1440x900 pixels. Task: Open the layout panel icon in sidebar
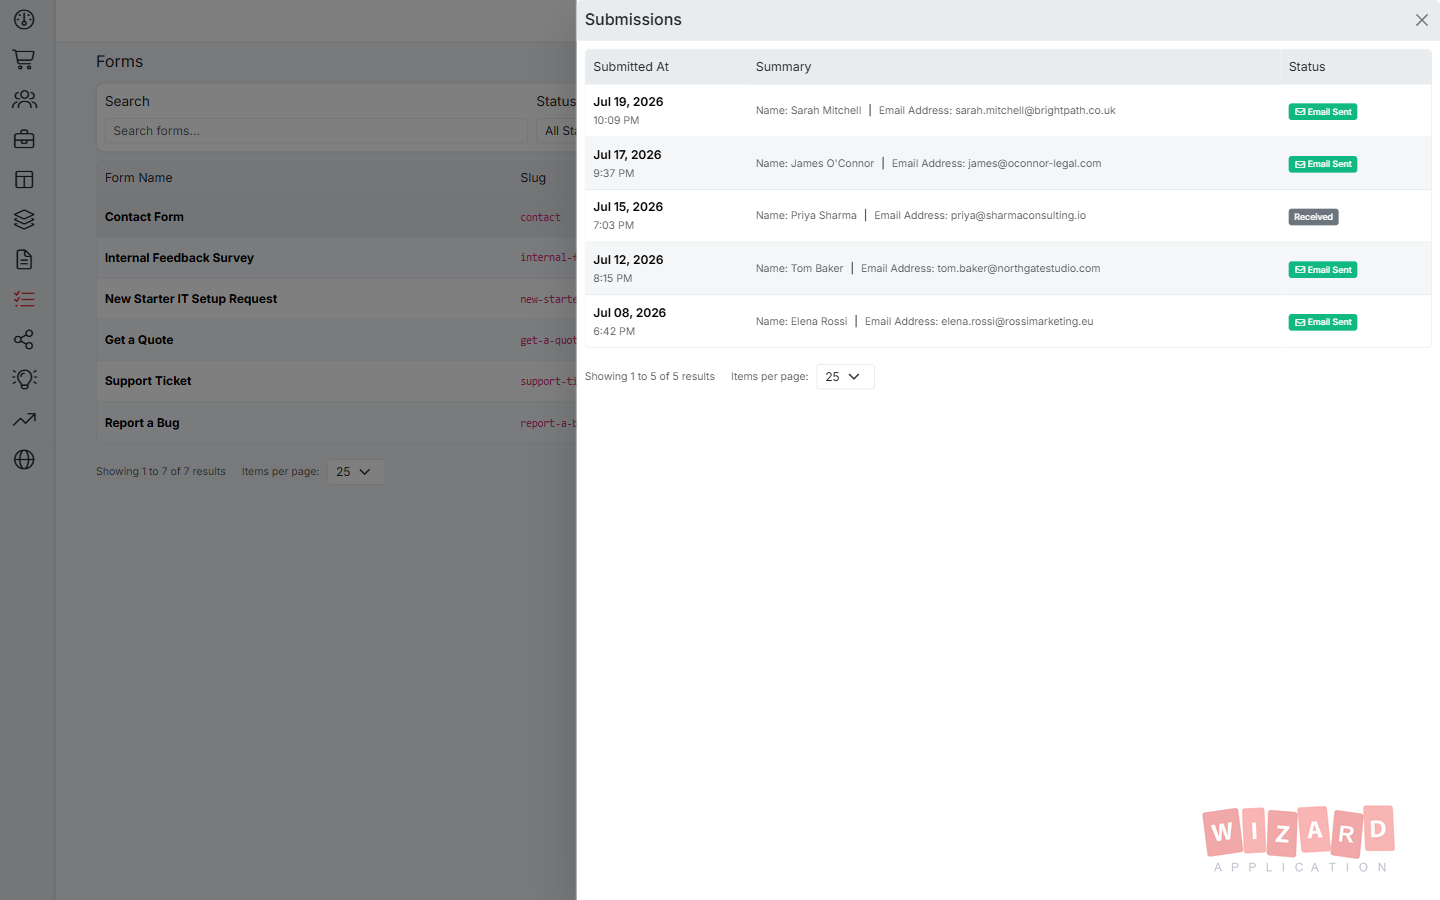pyautogui.click(x=24, y=180)
